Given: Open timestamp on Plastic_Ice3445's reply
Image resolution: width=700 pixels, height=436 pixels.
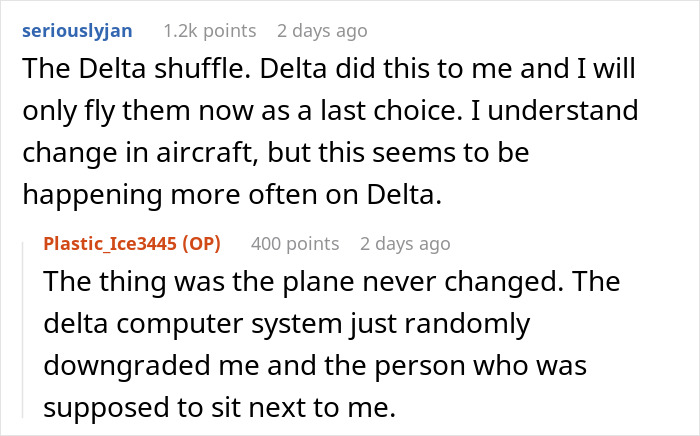Looking at the screenshot, I should pyautogui.click(x=406, y=243).
